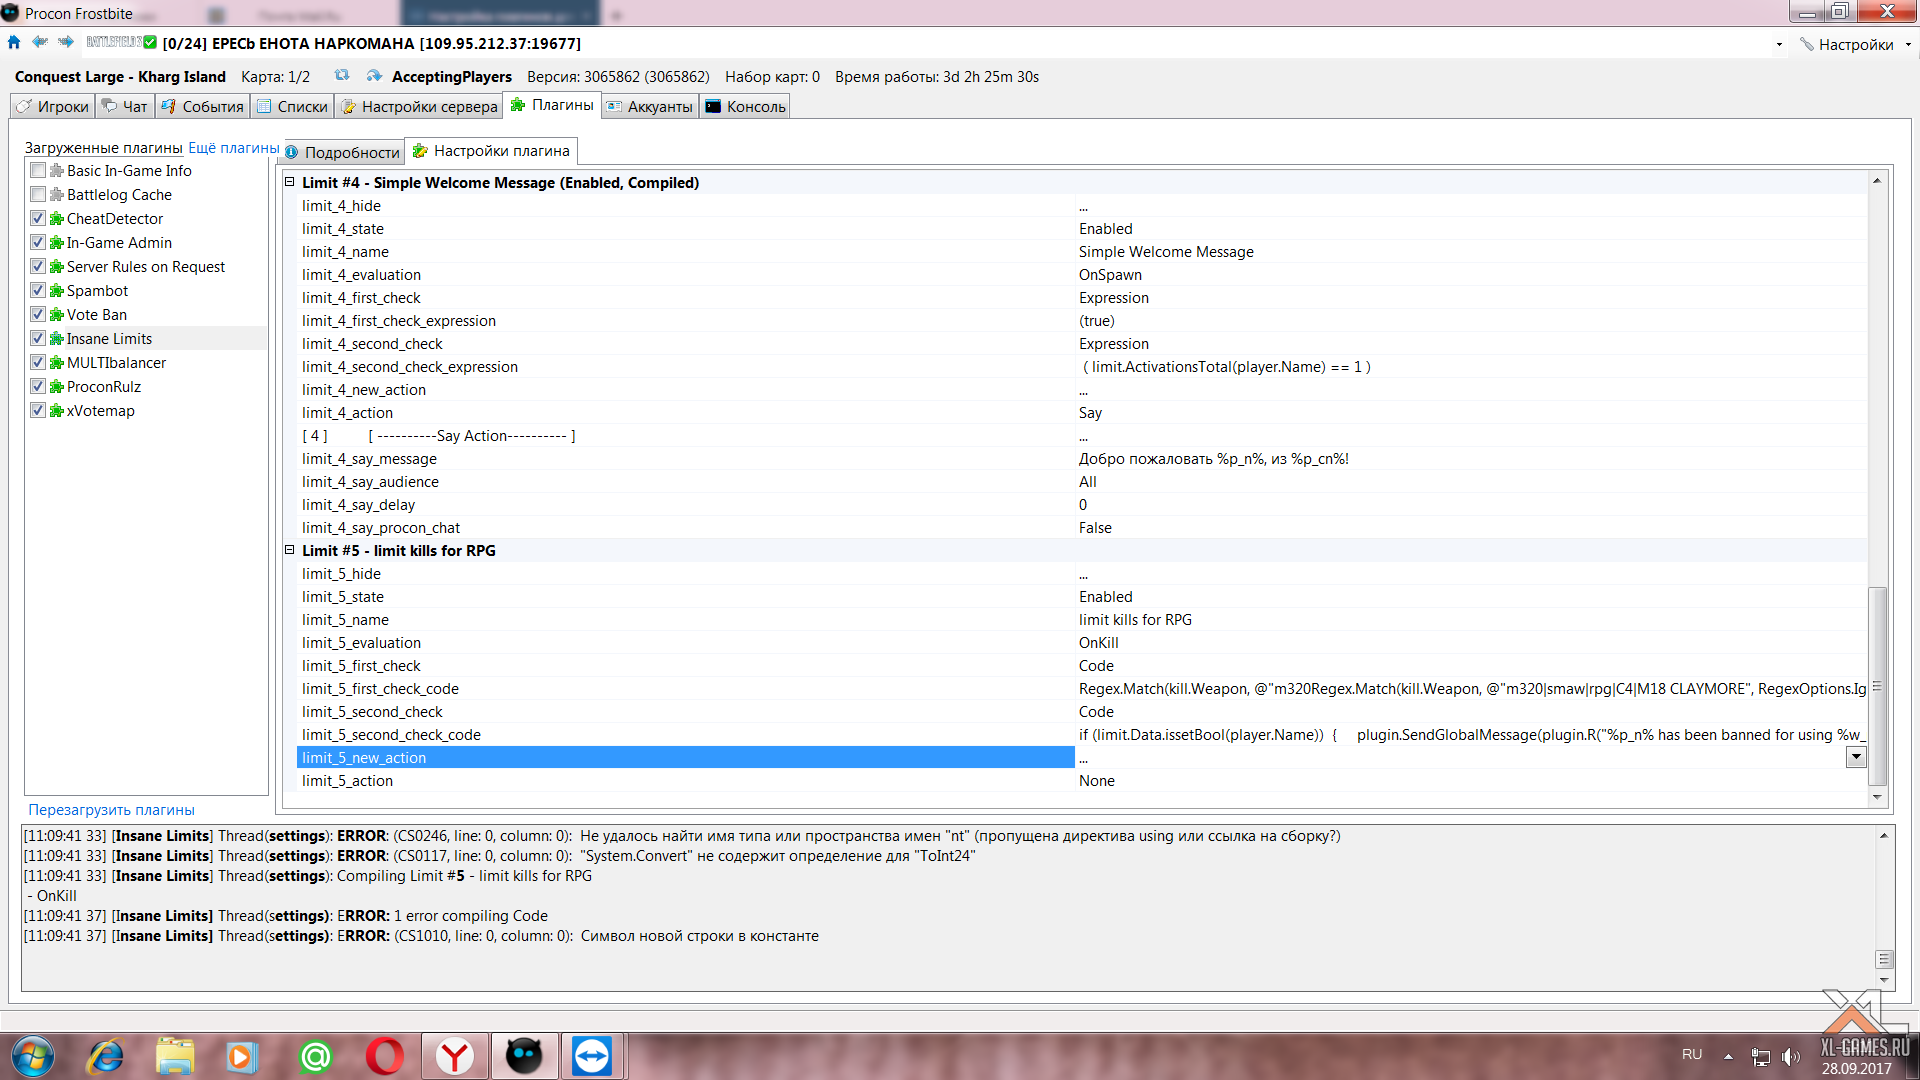Switch to the Настройки сервера tab

tap(418, 106)
